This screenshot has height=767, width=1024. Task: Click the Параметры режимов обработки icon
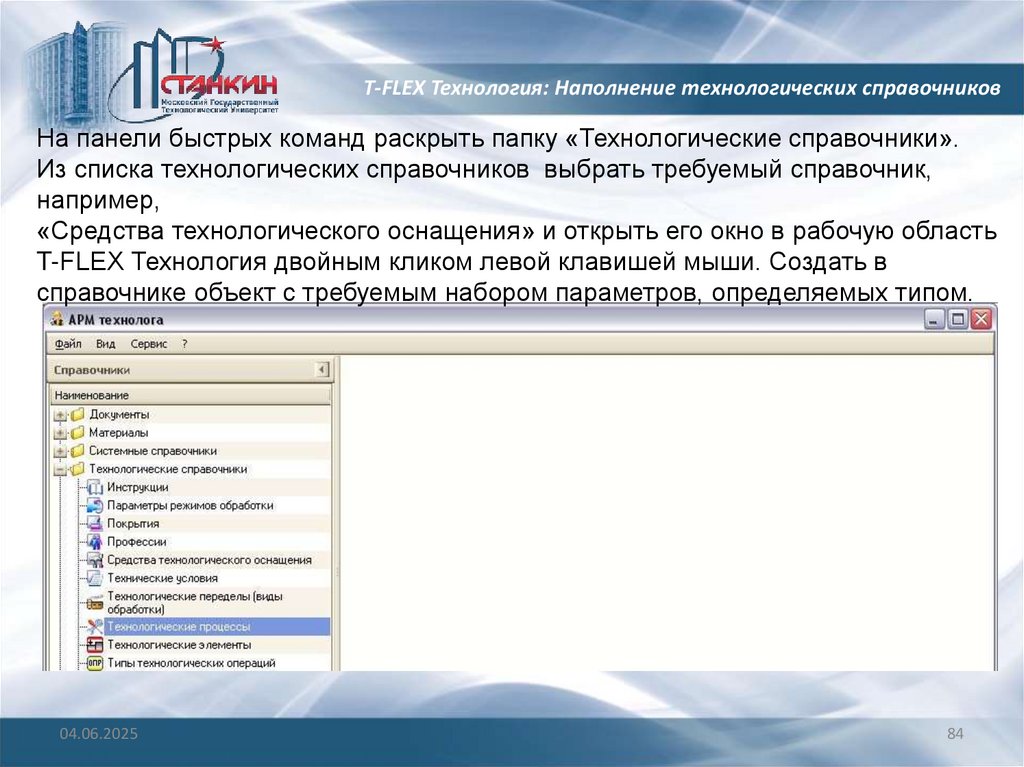click(x=95, y=506)
